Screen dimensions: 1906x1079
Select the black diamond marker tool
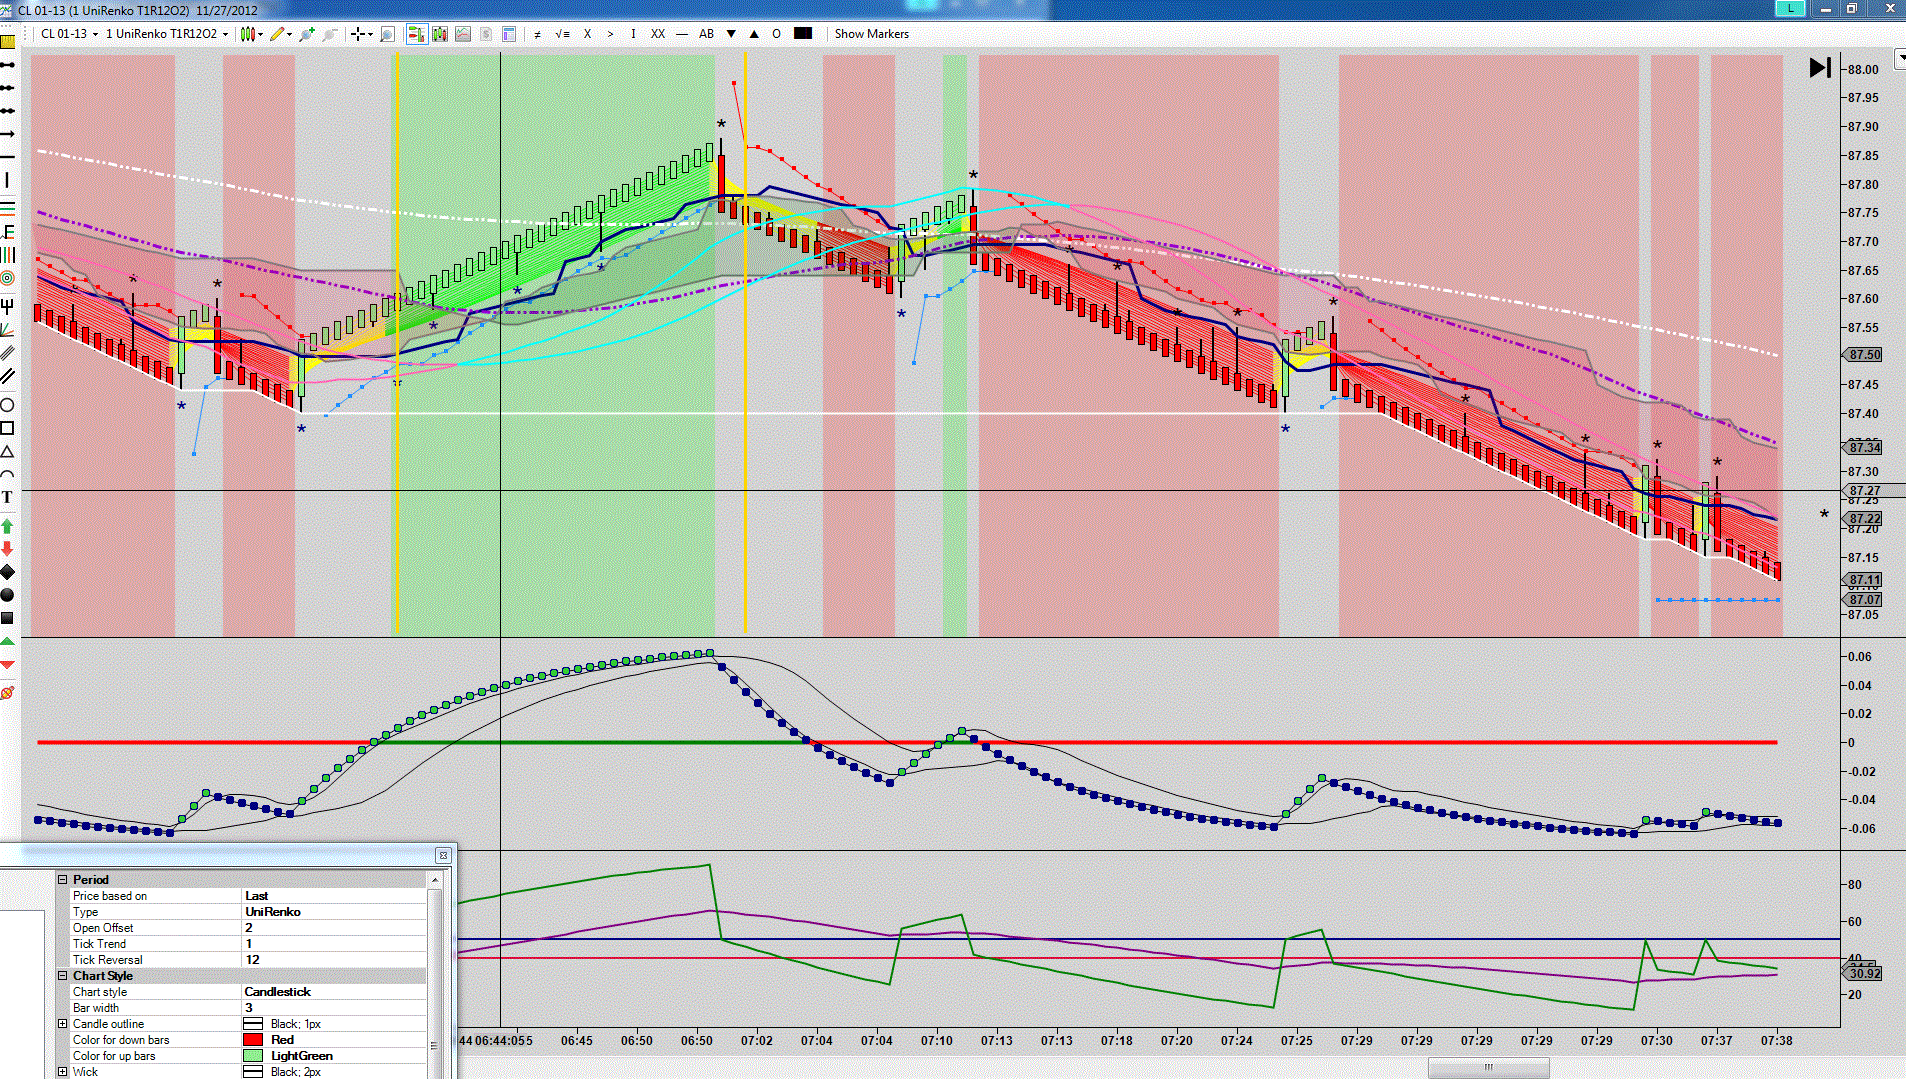(8, 572)
